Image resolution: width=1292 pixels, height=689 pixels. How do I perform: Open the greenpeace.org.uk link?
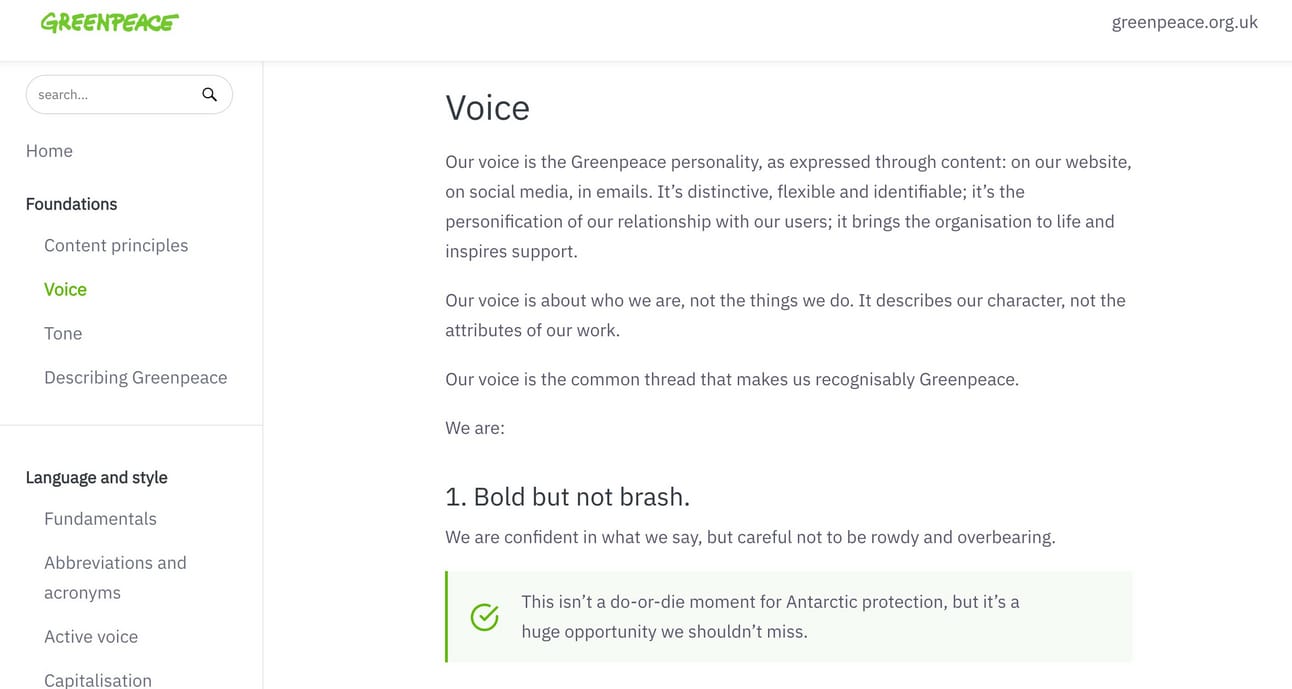click(x=1185, y=22)
